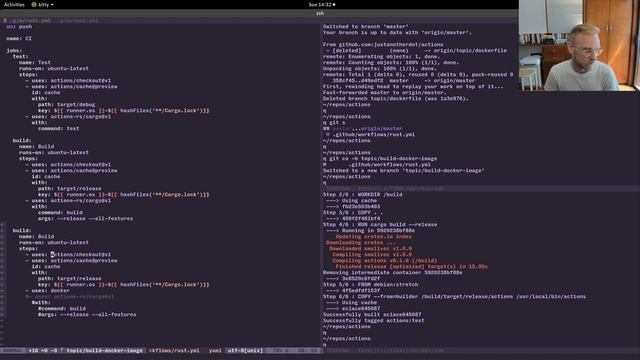This screenshot has width=640, height=360.
Task: Click the 'name: CI' line
Action: [x=19, y=38]
